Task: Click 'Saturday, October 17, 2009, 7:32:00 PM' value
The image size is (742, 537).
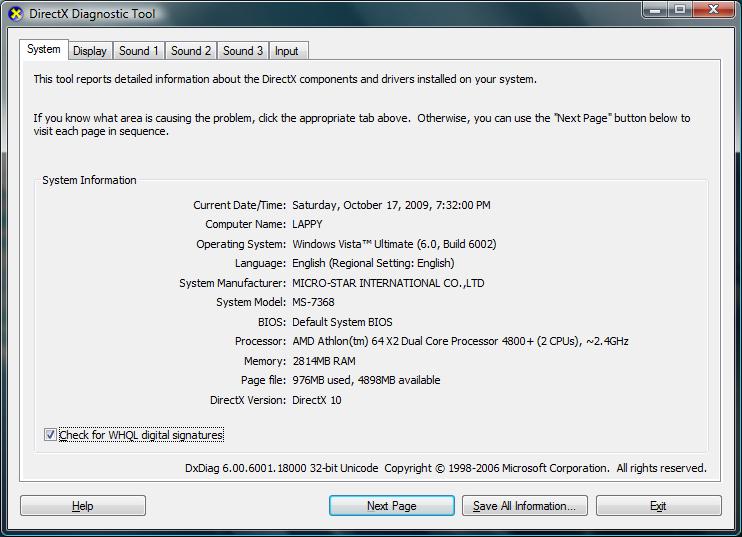Action: coord(391,205)
